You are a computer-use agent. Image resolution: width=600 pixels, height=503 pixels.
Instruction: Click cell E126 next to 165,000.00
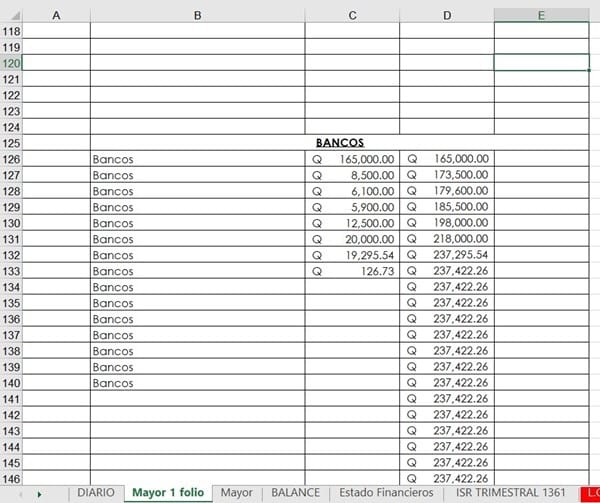click(x=541, y=159)
